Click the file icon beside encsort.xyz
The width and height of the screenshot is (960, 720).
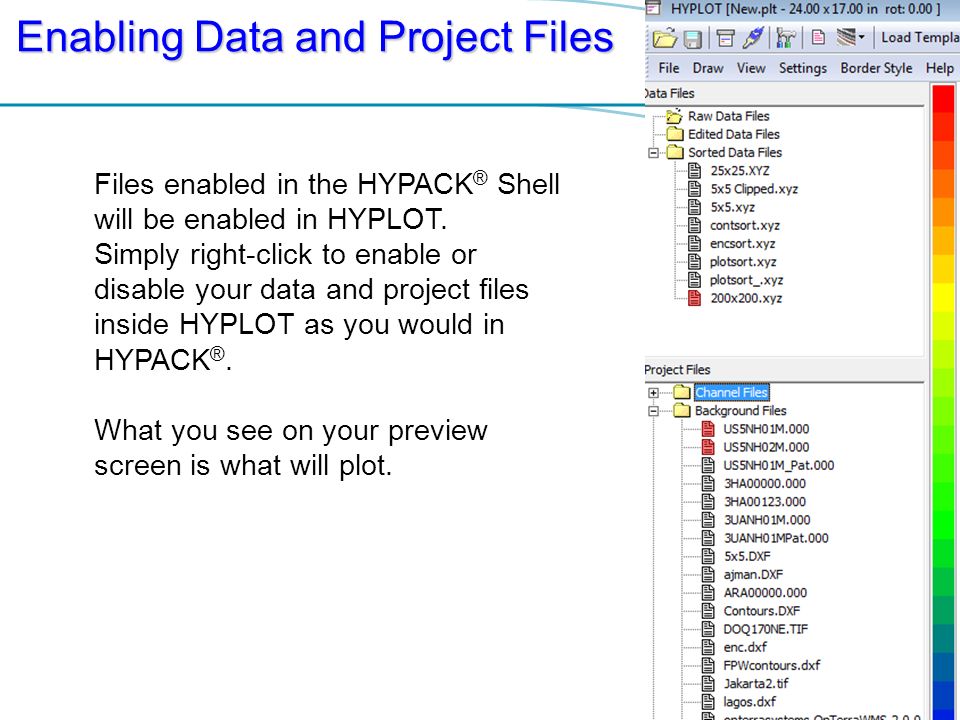pyautogui.click(x=694, y=244)
